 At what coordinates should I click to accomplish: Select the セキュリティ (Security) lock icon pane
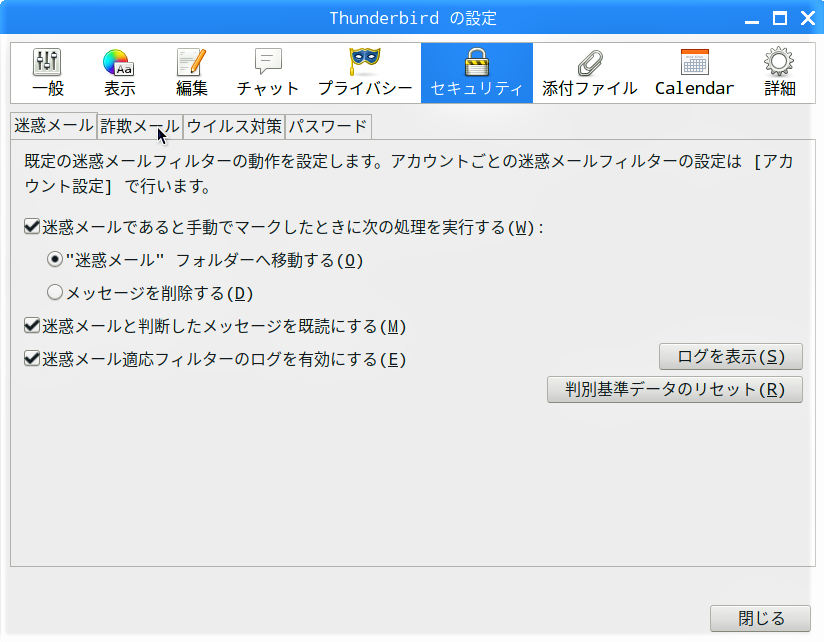[x=477, y=73]
